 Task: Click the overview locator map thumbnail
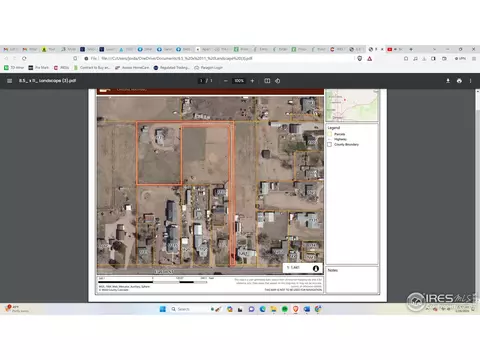click(352, 105)
